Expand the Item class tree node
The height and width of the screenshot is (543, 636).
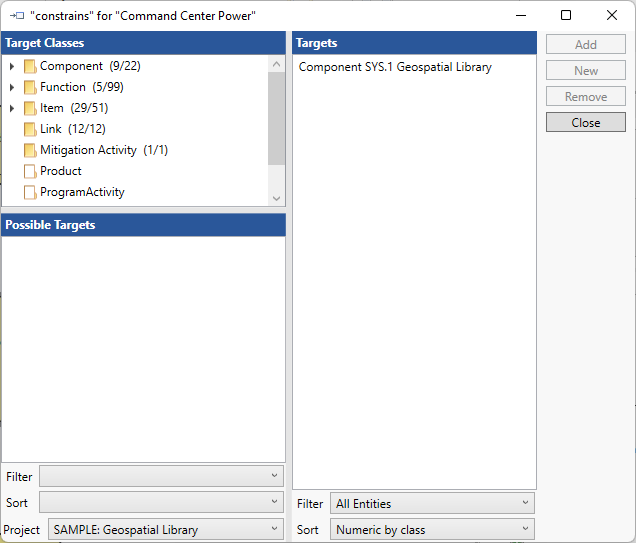tap(12, 108)
